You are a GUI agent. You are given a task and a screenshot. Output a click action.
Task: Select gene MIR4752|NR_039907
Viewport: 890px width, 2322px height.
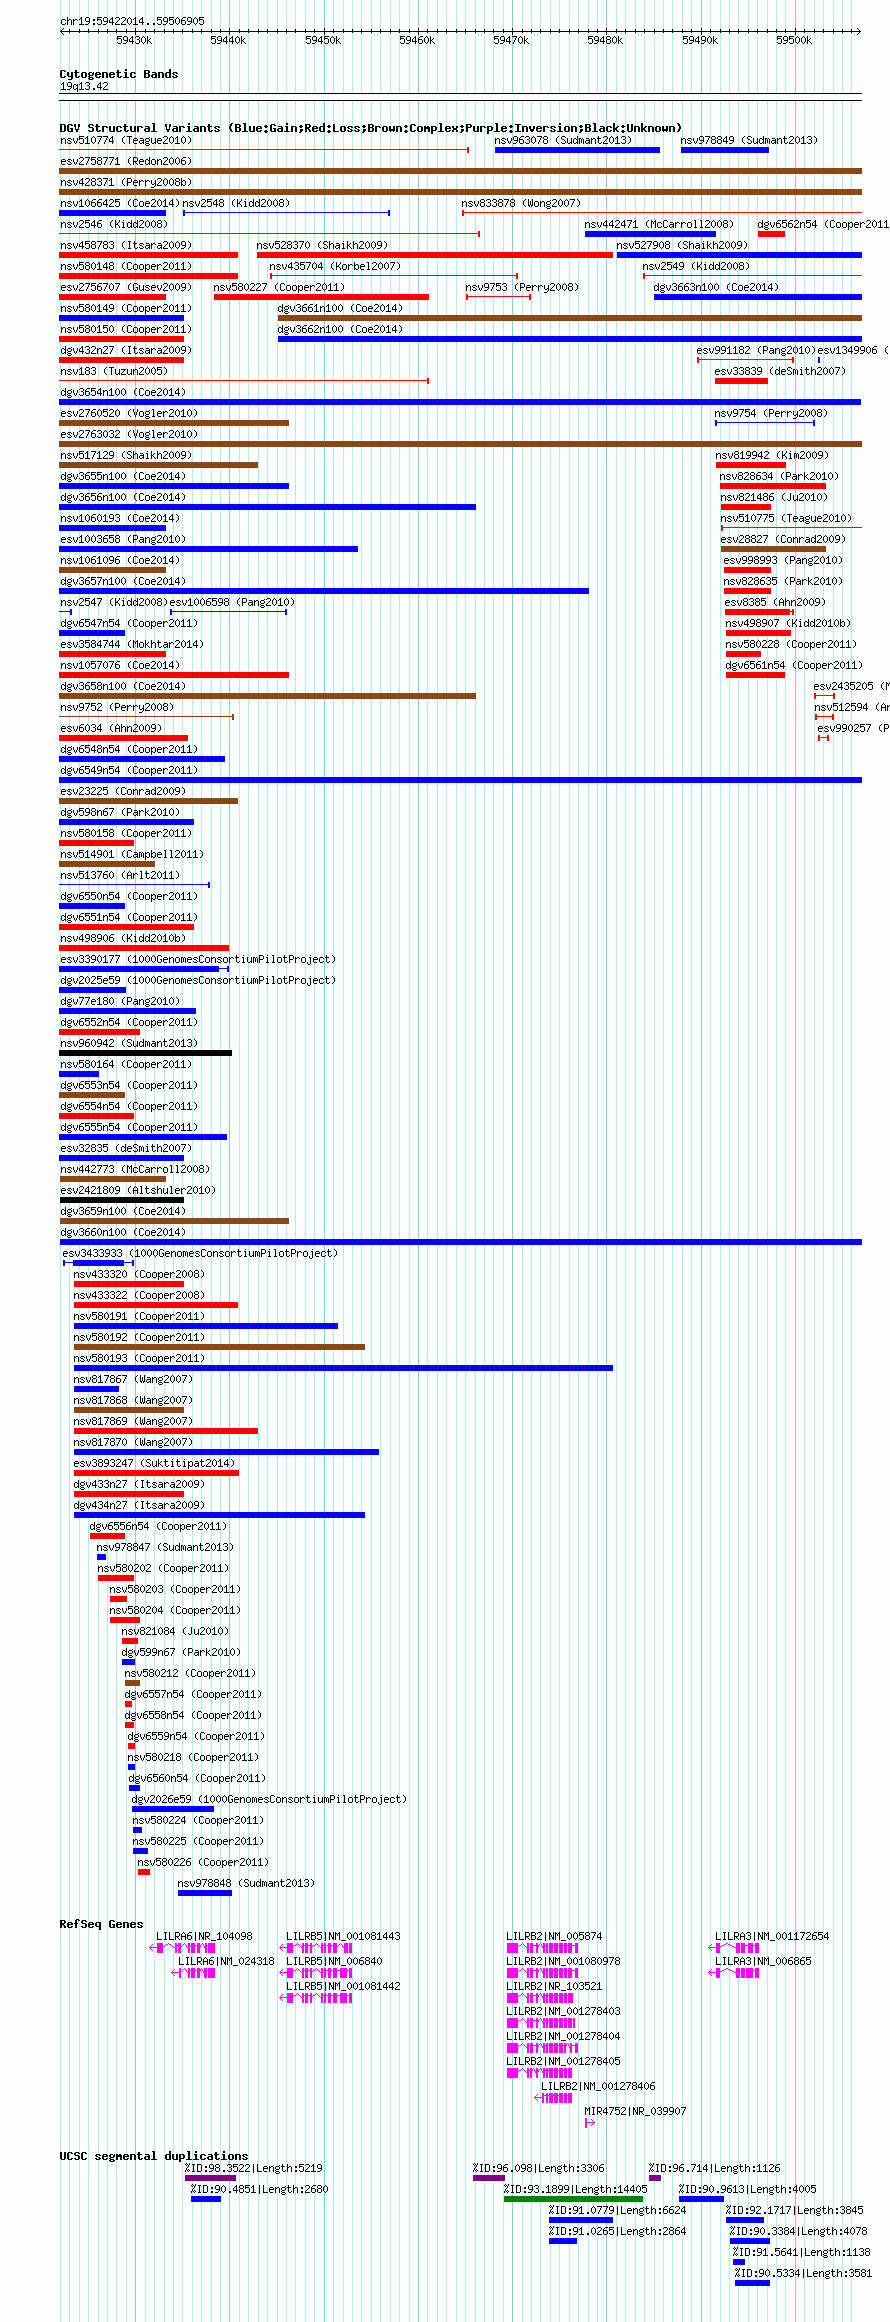click(x=635, y=2112)
